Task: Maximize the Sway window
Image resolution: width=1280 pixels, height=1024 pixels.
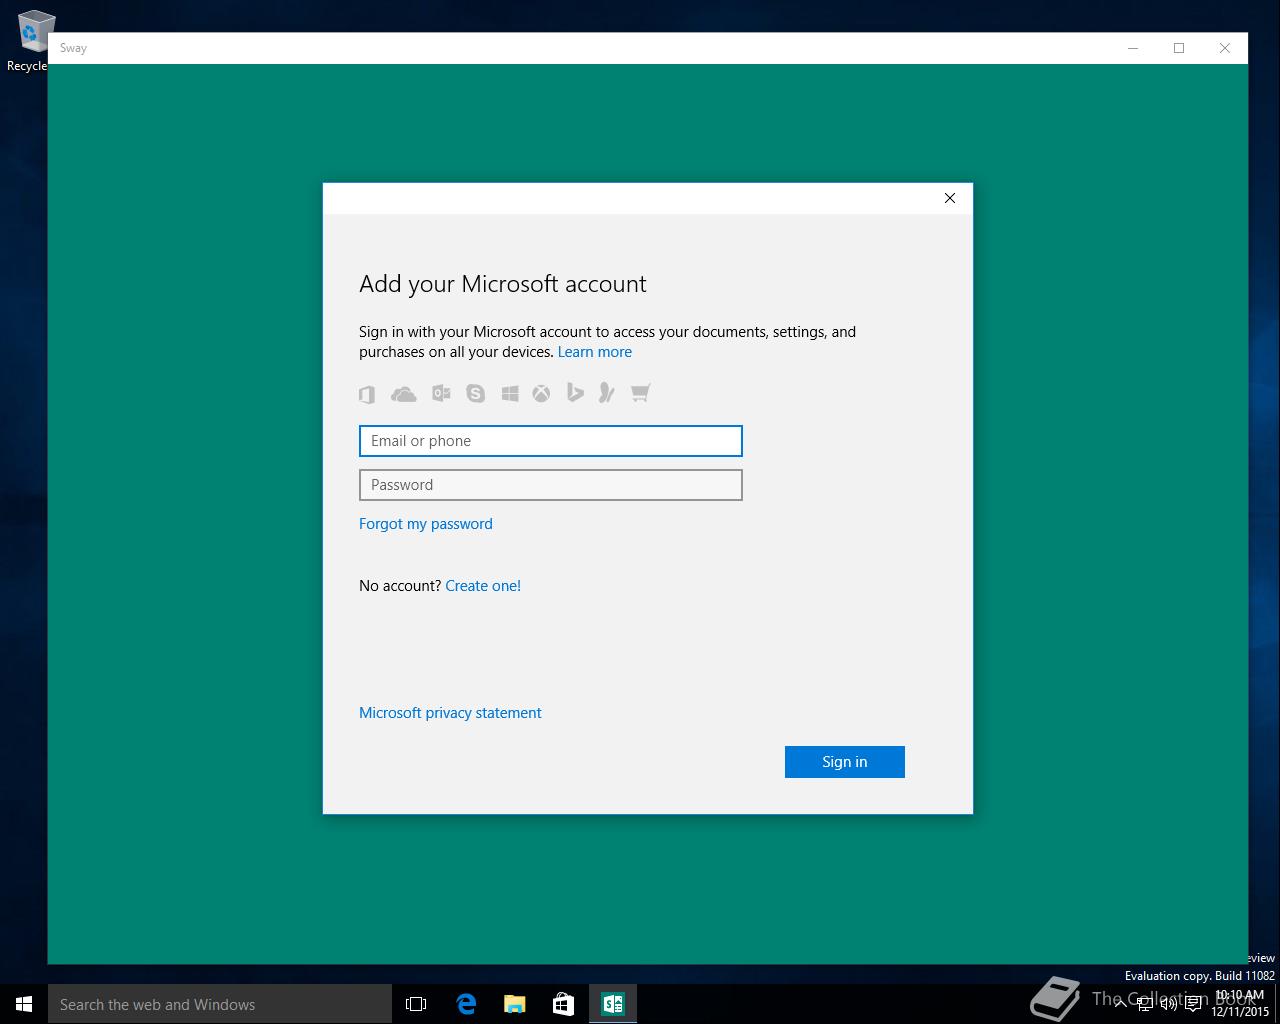Action: click(1179, 48)
